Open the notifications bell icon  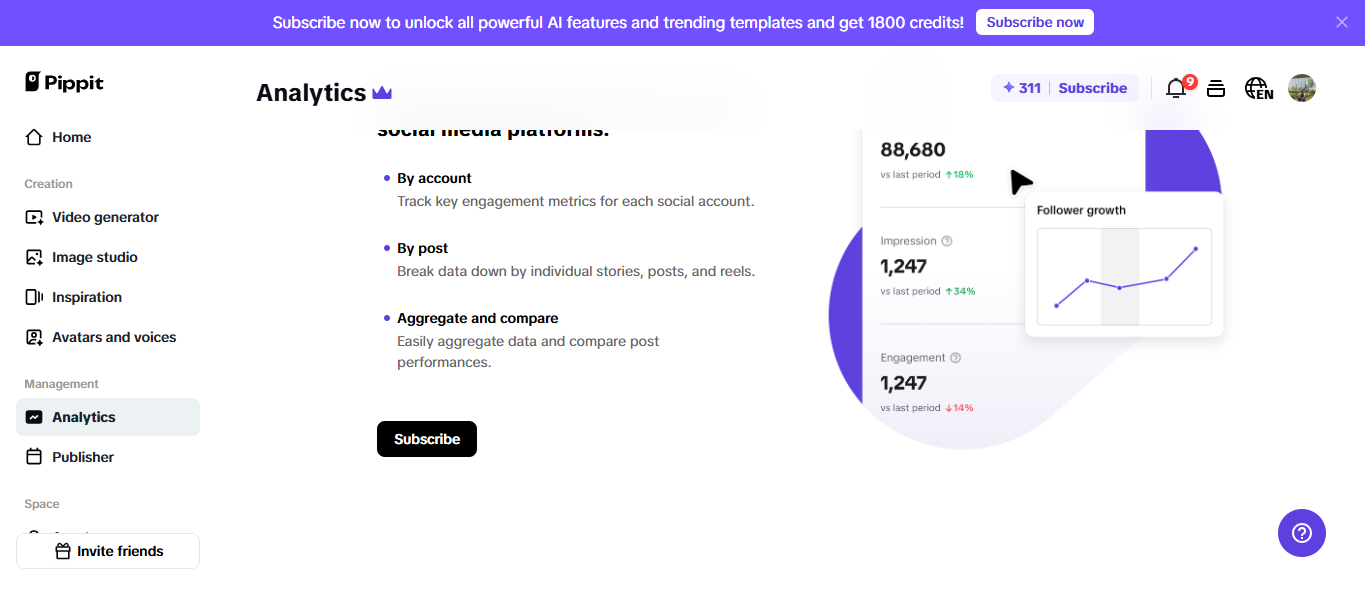1176,89
